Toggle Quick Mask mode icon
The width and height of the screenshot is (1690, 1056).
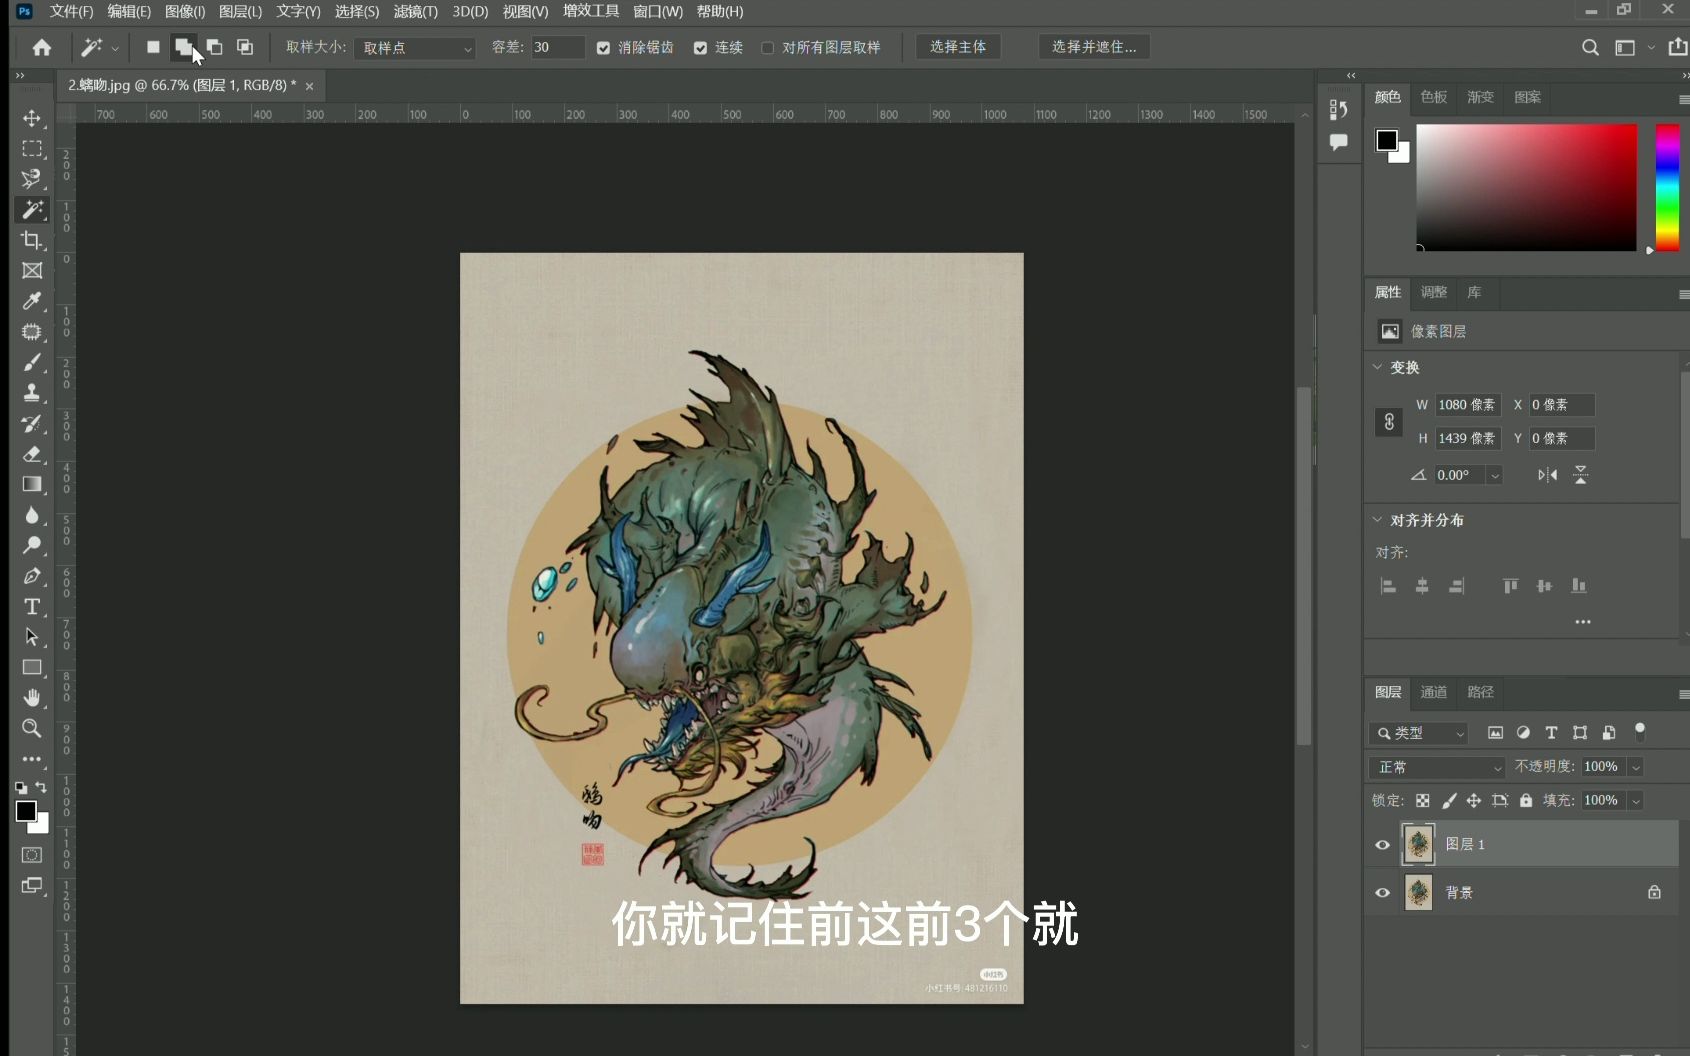point(32,855)
